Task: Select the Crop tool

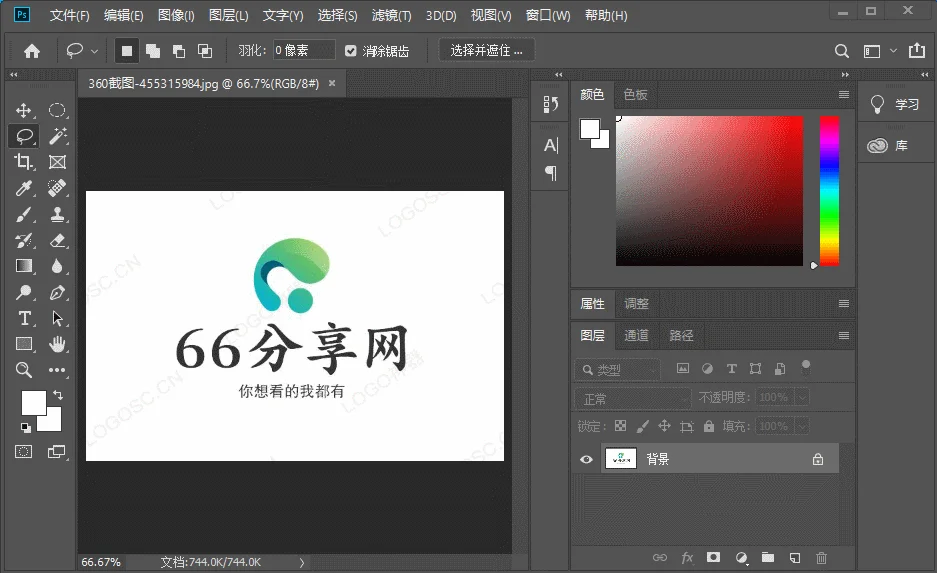Action: pyautogui.click(x=24, y=162)
